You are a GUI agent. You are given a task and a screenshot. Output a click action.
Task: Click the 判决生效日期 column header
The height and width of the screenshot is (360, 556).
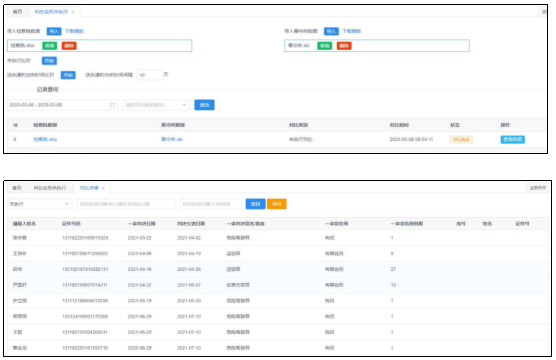[191, 224]
